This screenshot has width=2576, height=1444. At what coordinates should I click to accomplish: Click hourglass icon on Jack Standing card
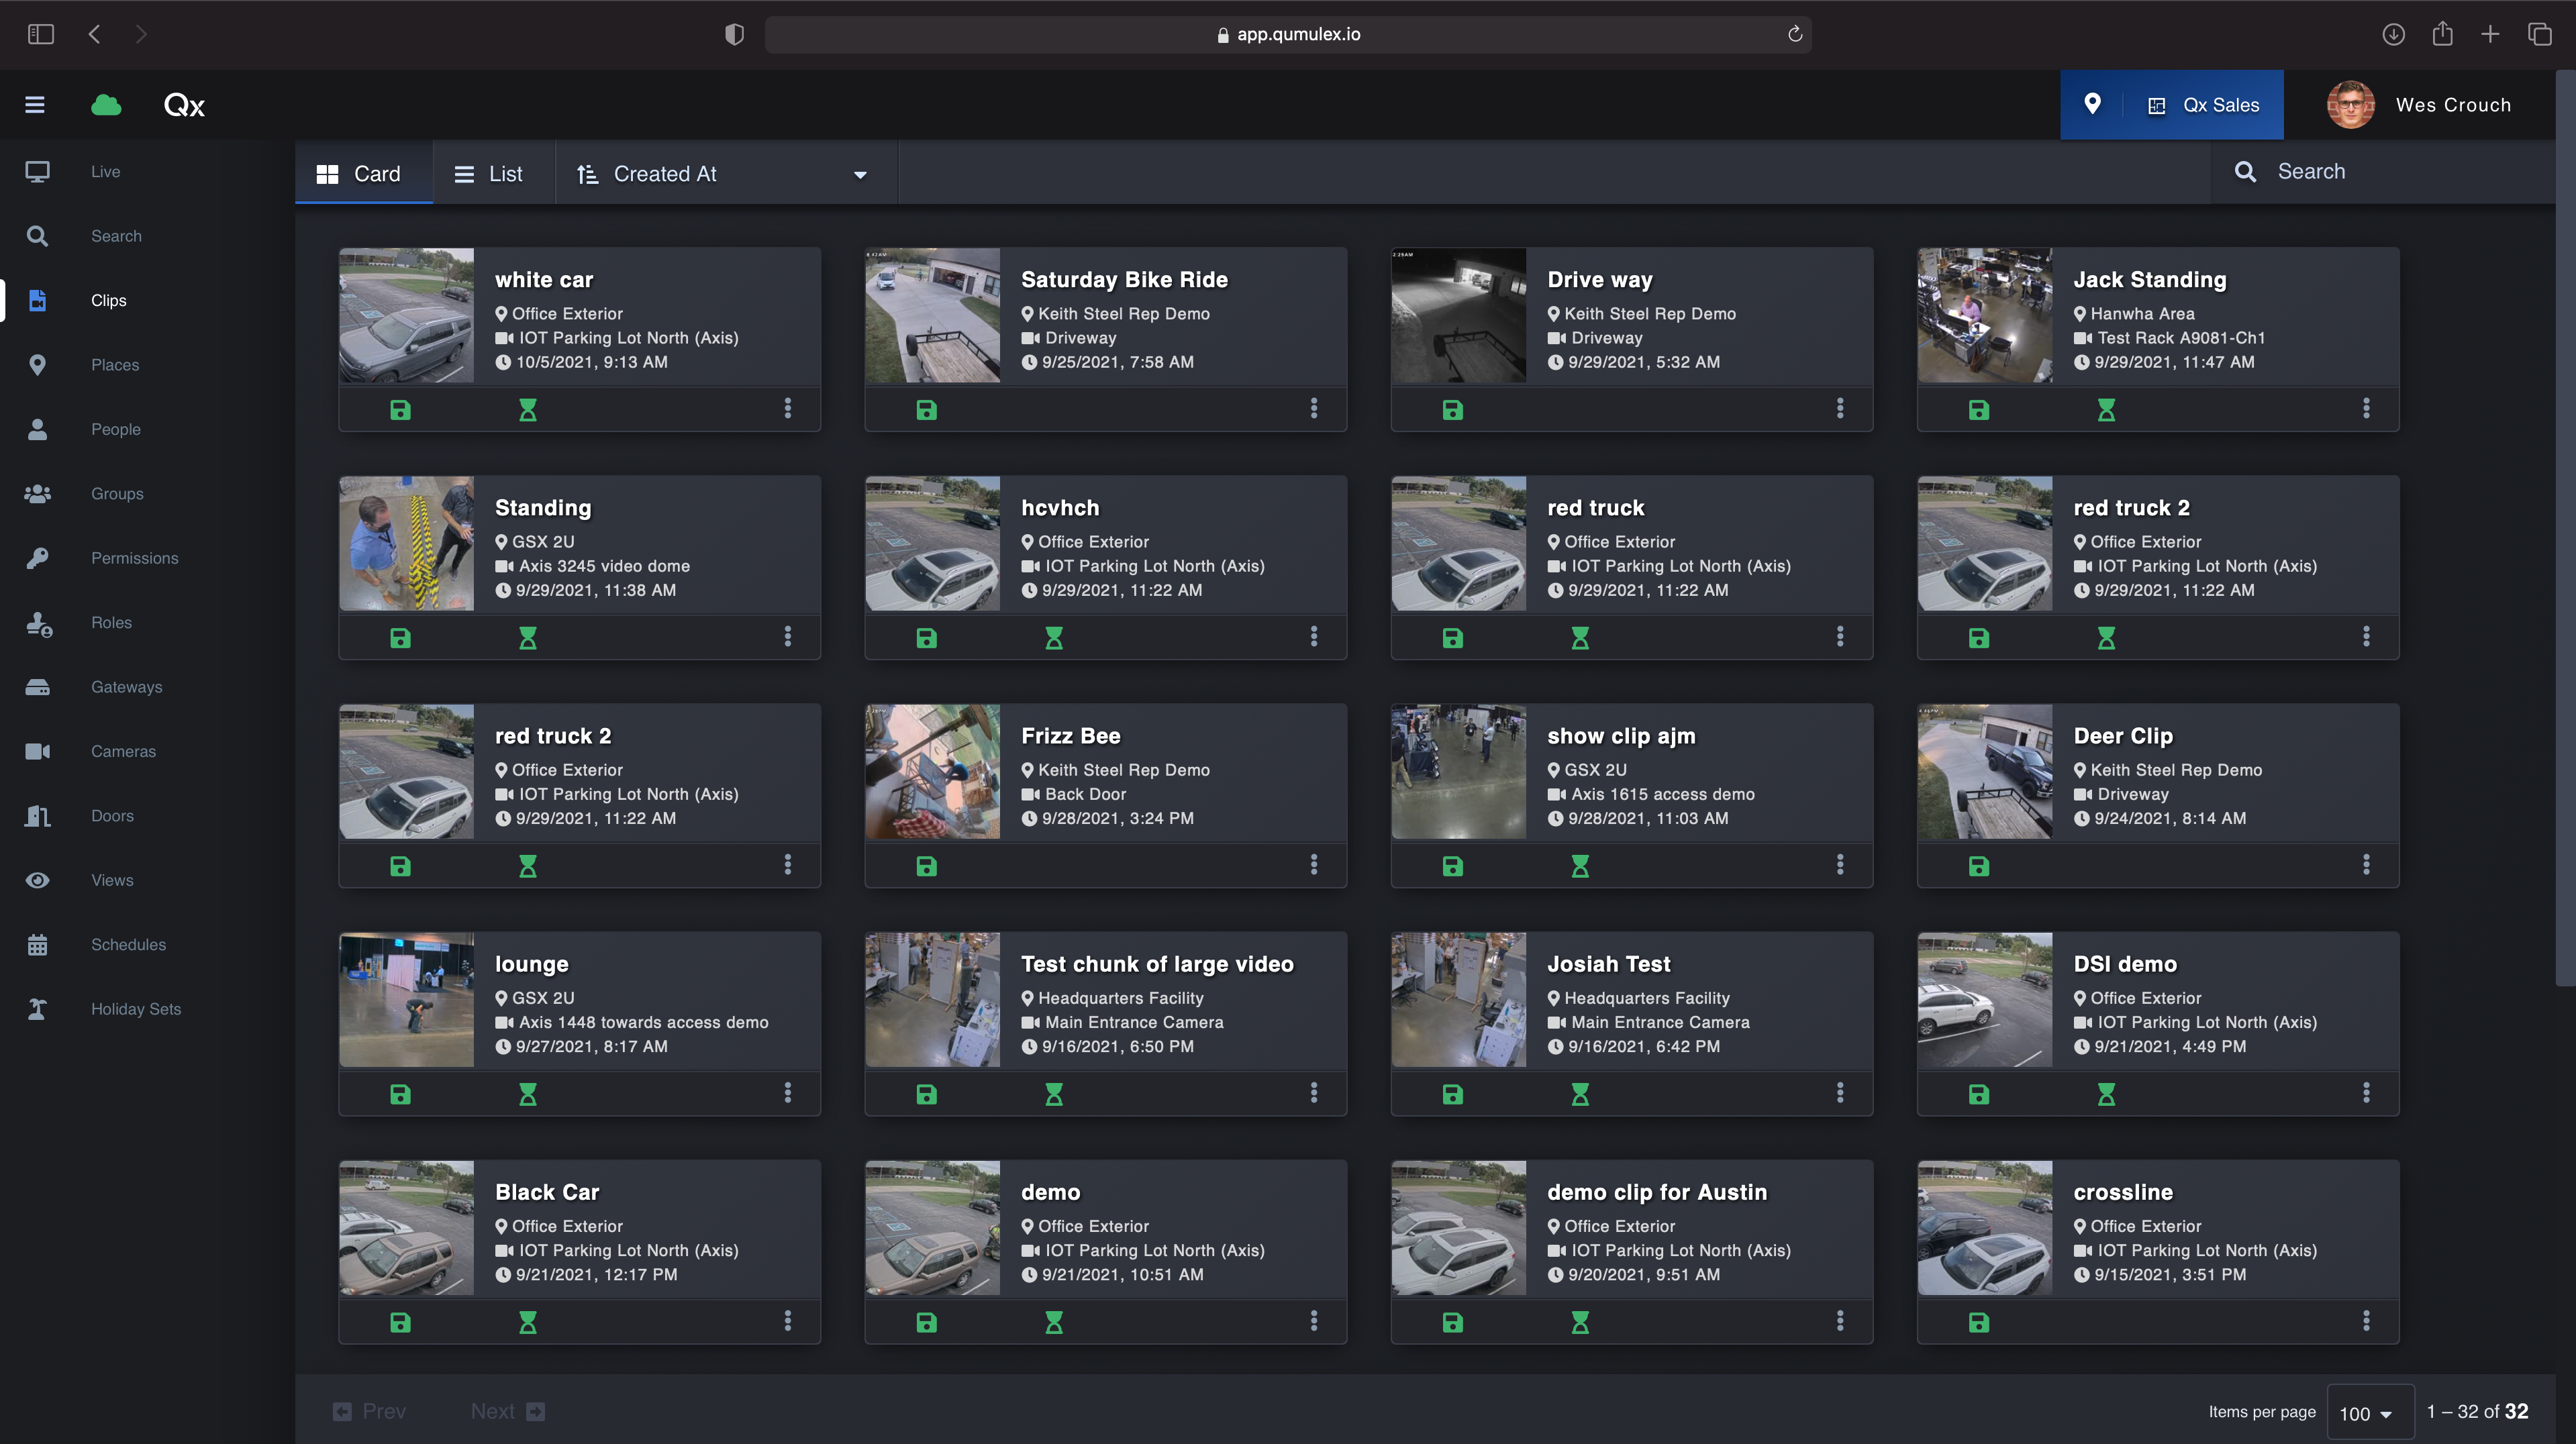[x=2106, y=409]
